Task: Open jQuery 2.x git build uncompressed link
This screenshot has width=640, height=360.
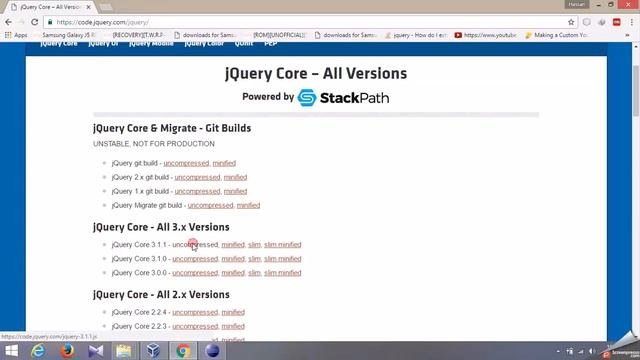Action: click(x=197, y=177)
